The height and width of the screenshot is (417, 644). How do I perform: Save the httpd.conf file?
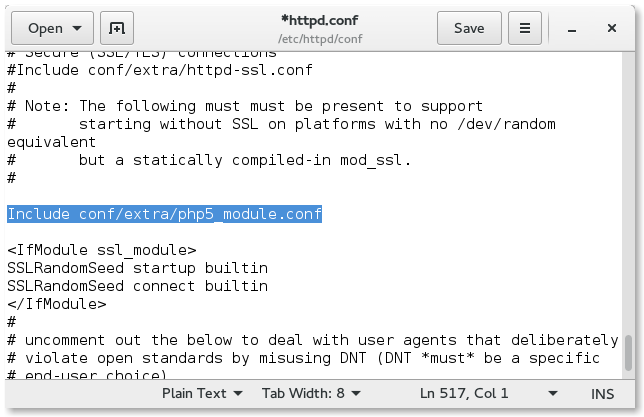469,28
